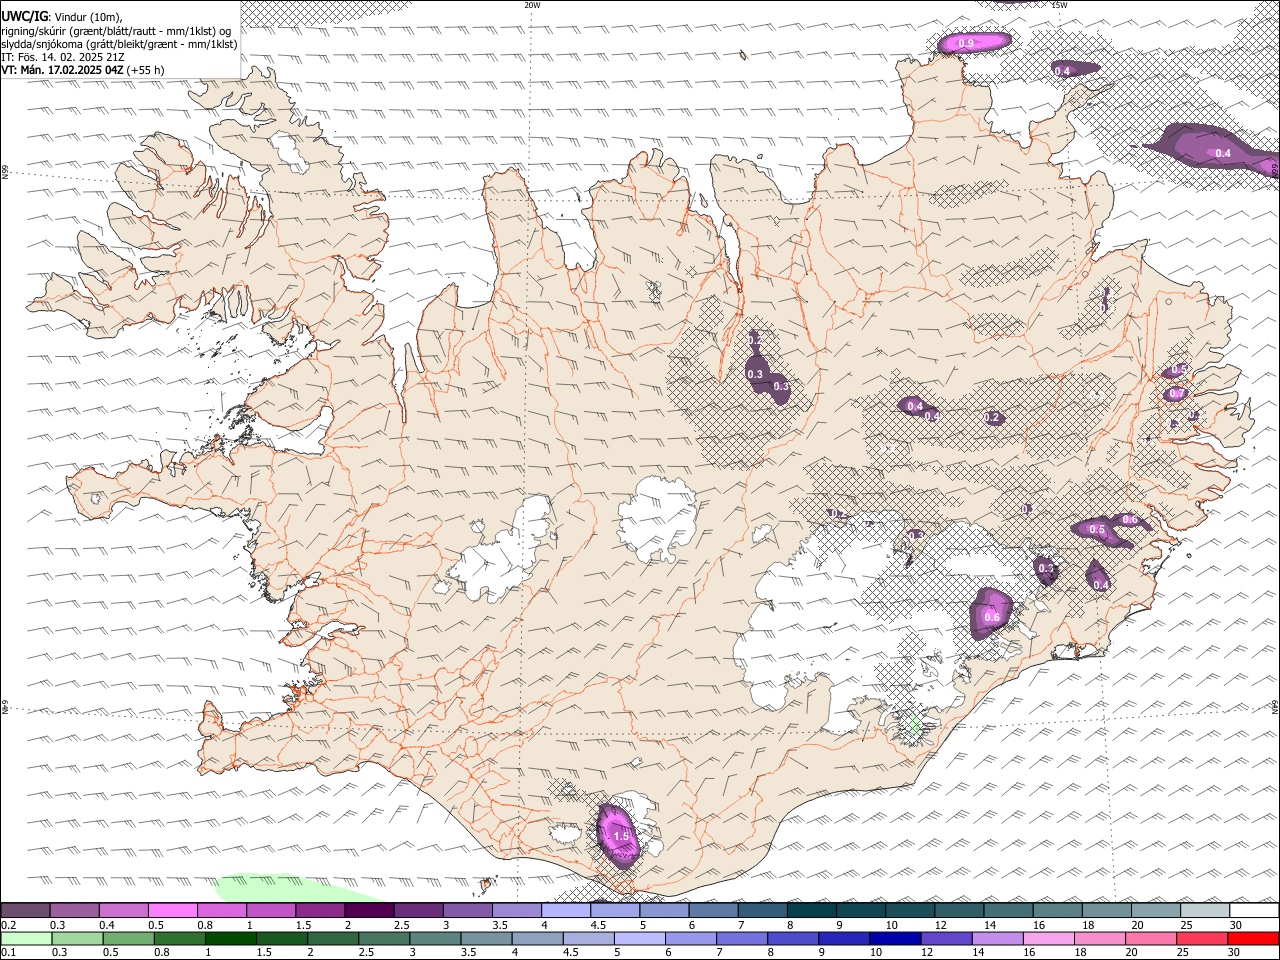1280x960 pixels.
Task: Click the white Hofsjökull glacier in central Iceland
Action: click(657, 520)
